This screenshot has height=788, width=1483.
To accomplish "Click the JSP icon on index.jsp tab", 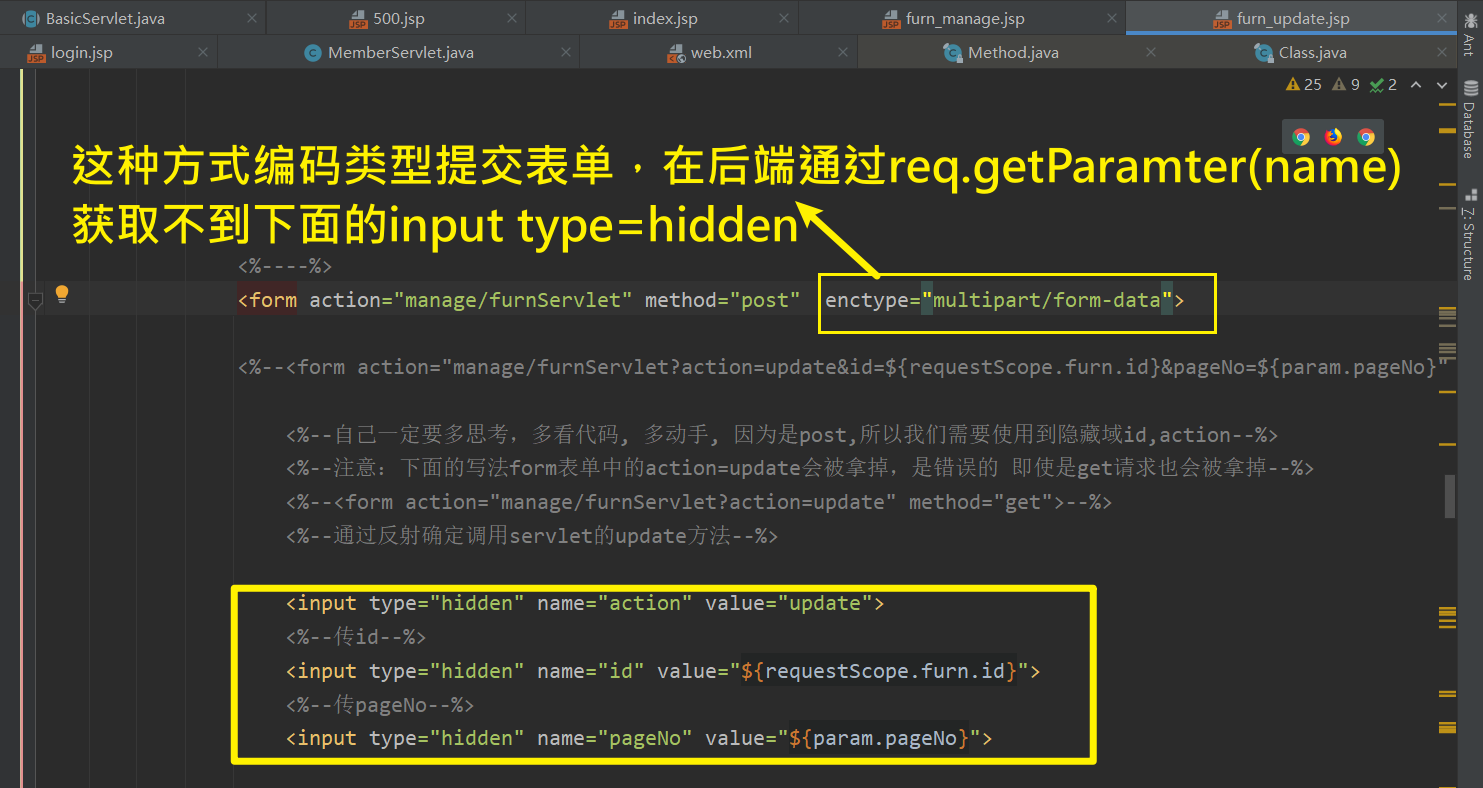I will pyautogui.click(x=618, y=19).
